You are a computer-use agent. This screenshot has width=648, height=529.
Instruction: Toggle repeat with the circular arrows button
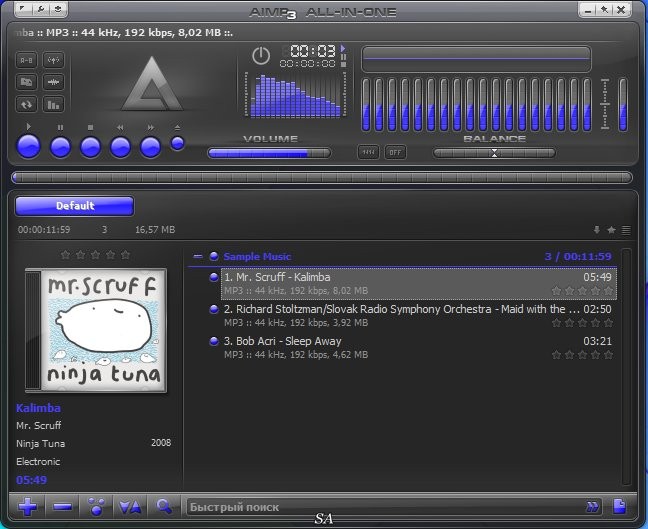point(26,104)
